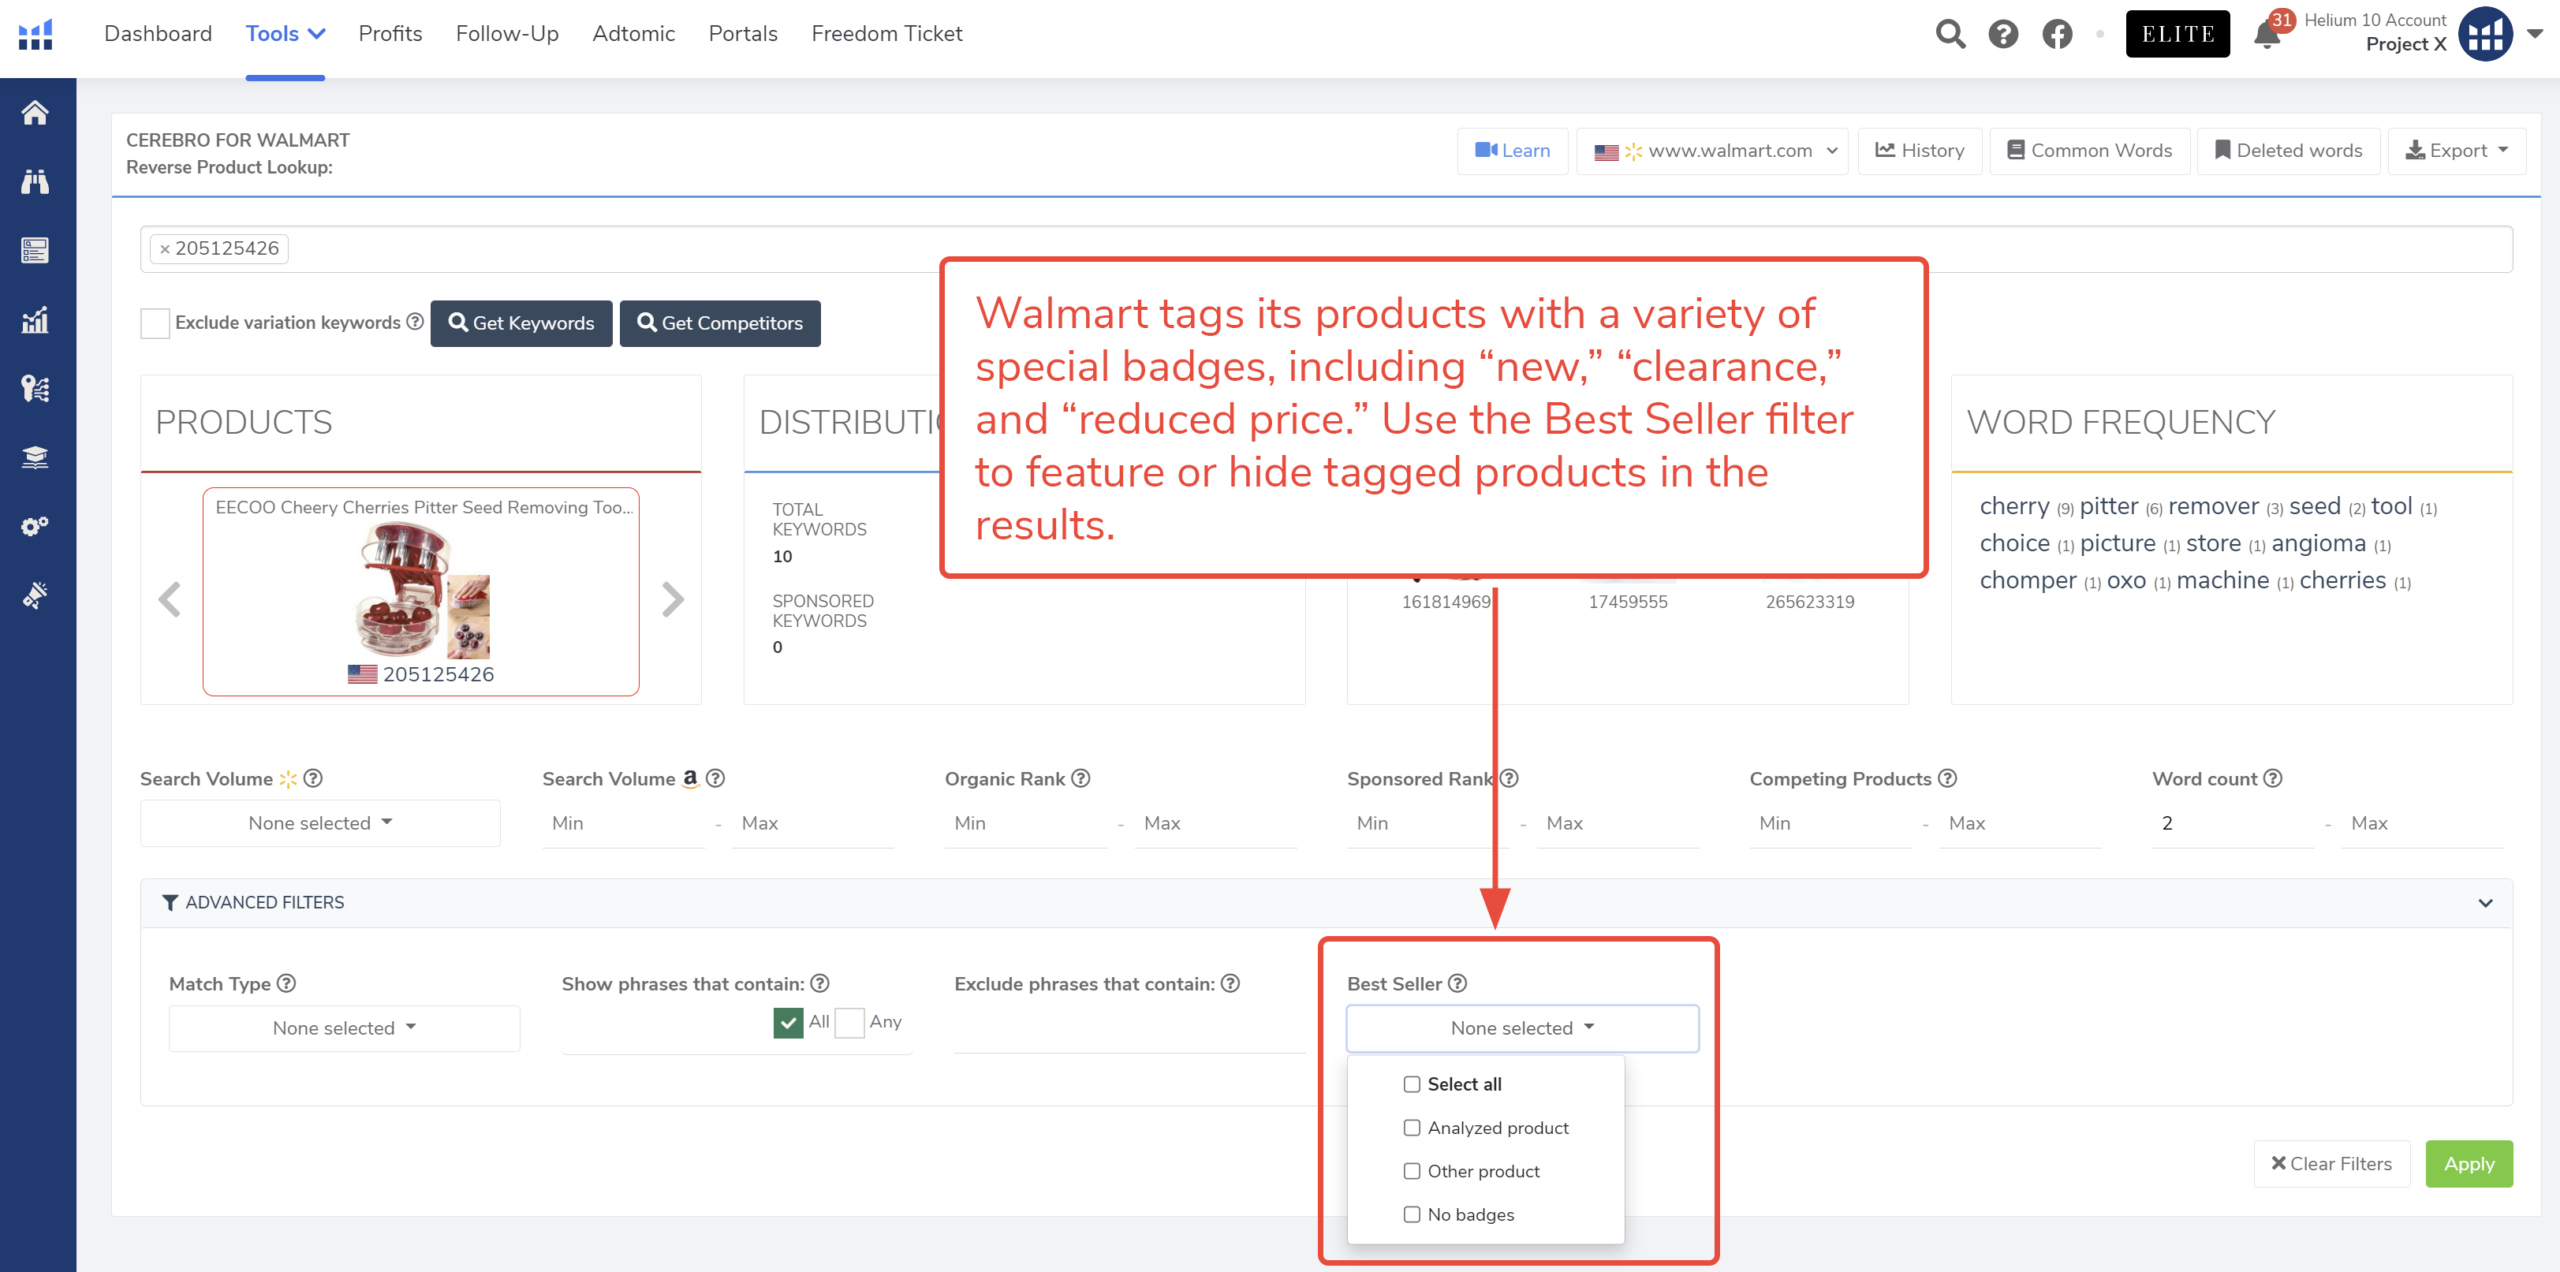Open the Profits menu item
The image size is (2560, 1272).
click(x=390, y=34)
